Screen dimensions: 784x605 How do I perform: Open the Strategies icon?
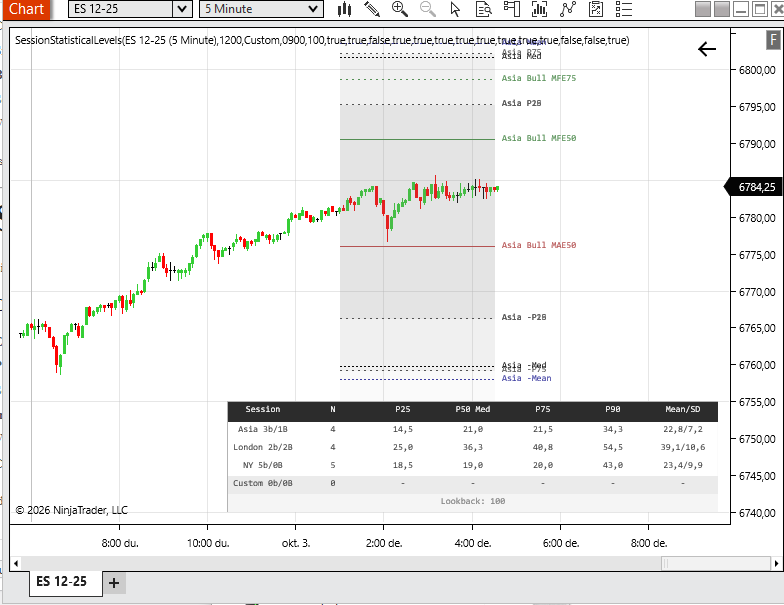click(x=569, y=9)
